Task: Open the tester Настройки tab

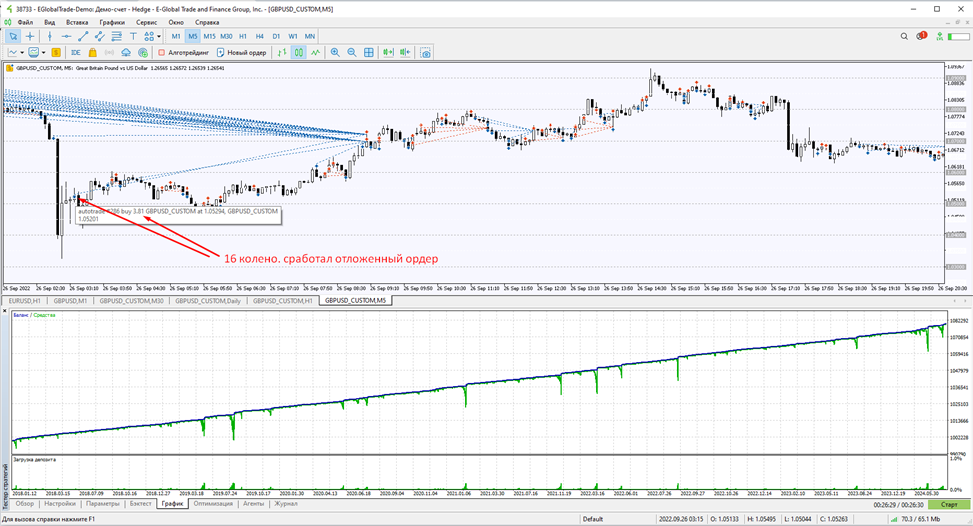Action: click(60, 504)
